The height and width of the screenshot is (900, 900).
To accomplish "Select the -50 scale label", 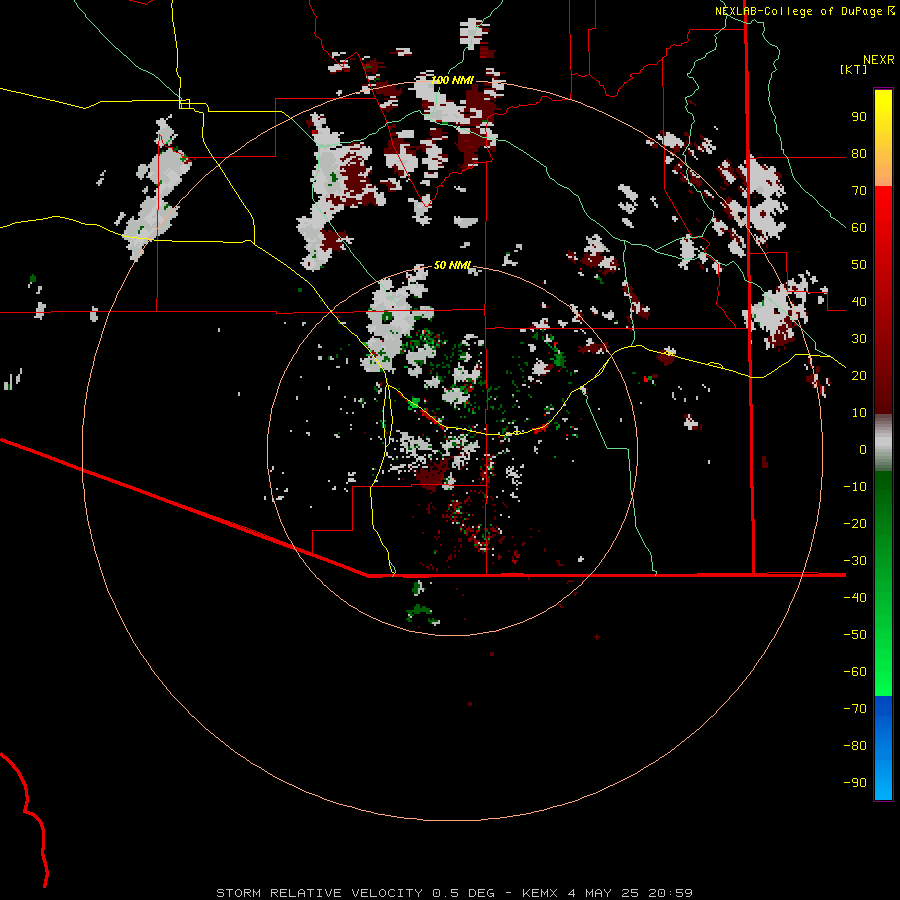I will point(855,635).
